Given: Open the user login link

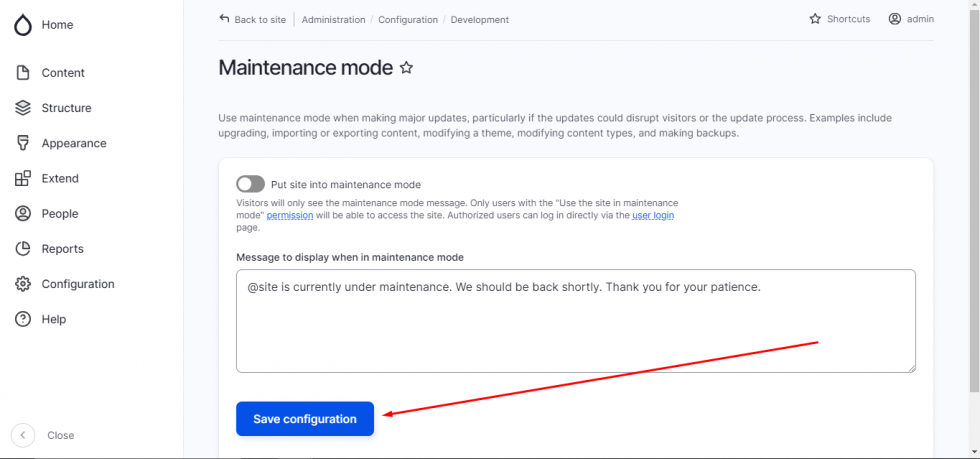Looking at the screenshot, I should tap(653, 215).
